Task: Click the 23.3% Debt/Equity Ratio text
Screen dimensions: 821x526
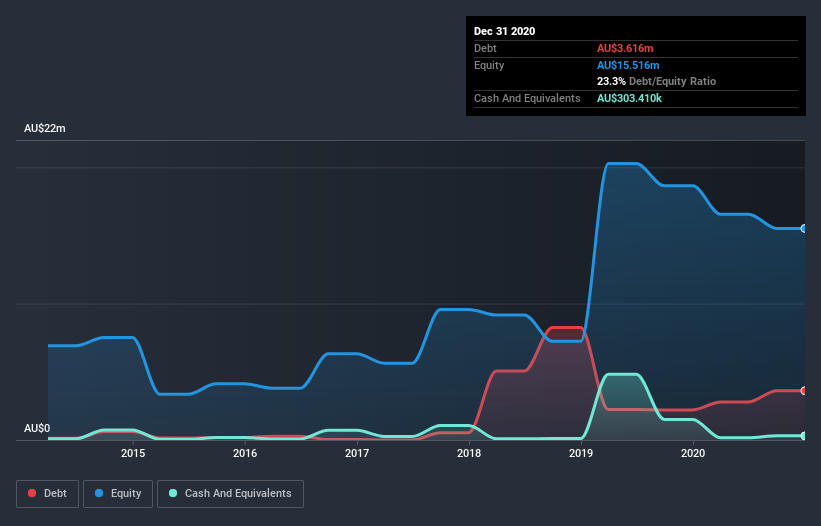Action: coord(656,81)
